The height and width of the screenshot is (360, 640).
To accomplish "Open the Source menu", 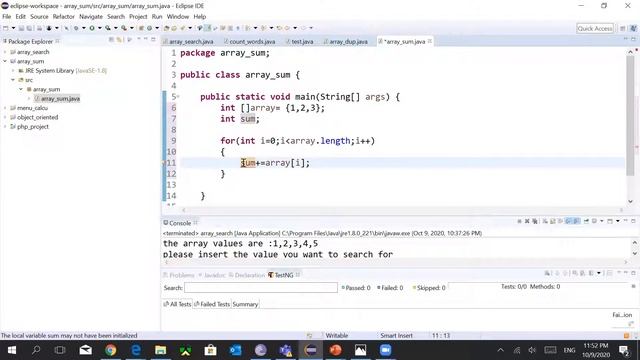I will [39, 17].
